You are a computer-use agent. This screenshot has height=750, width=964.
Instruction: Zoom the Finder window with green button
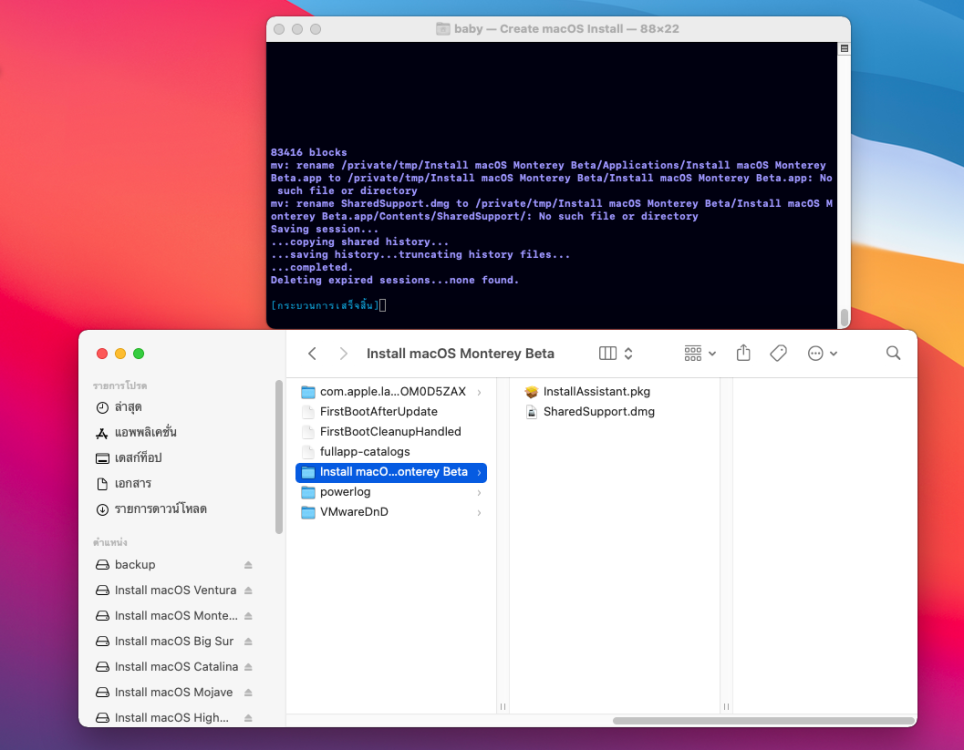click(139, 353)
